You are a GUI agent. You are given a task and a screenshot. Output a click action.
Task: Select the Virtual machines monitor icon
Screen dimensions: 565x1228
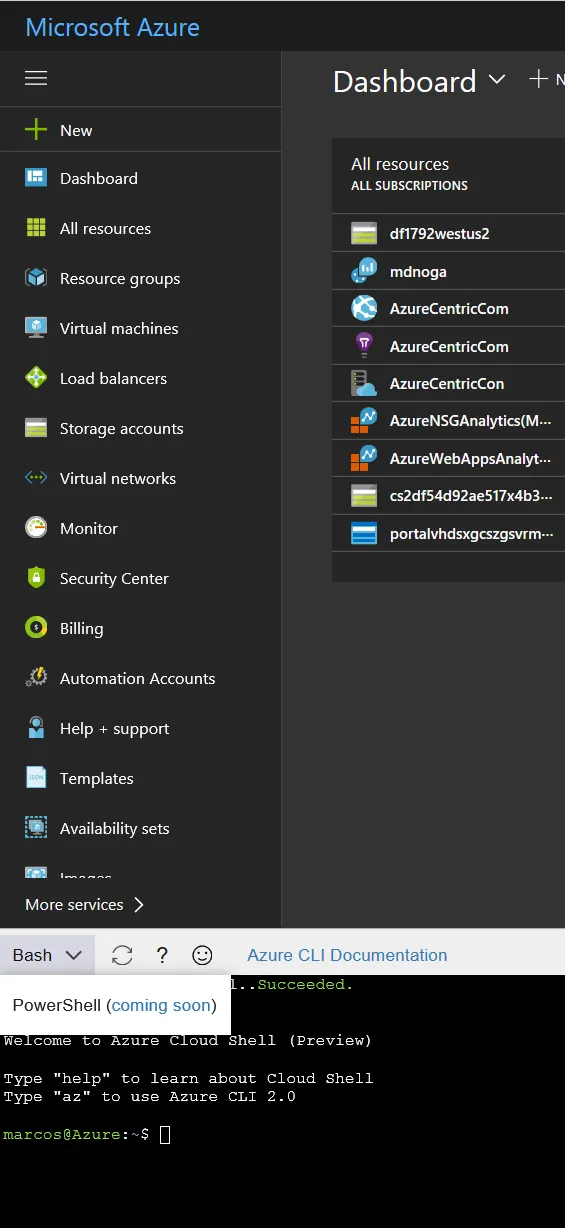(36, 328)
